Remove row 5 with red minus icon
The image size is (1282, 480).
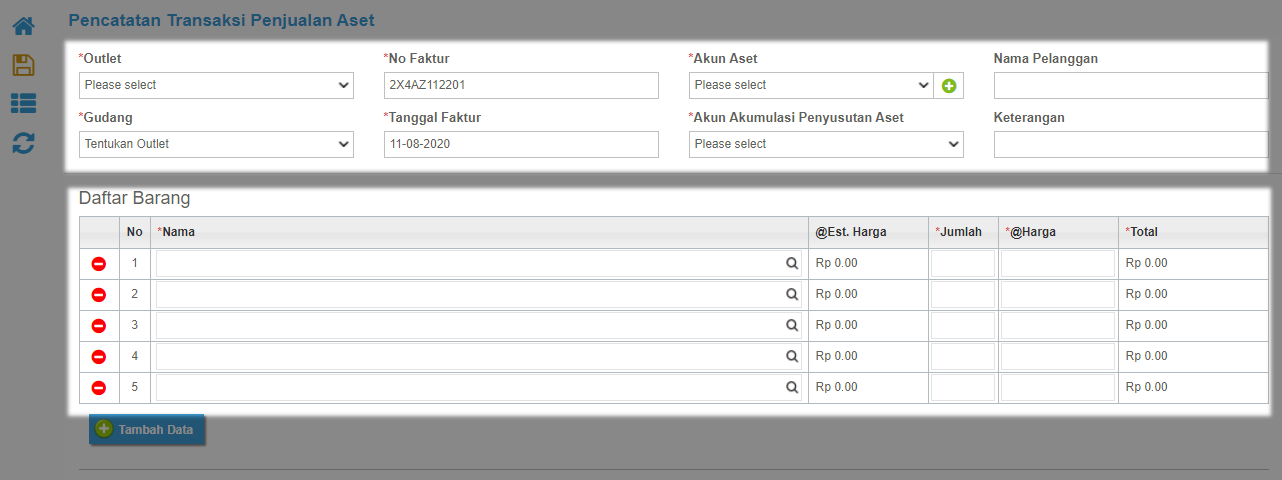pos(99,388)
